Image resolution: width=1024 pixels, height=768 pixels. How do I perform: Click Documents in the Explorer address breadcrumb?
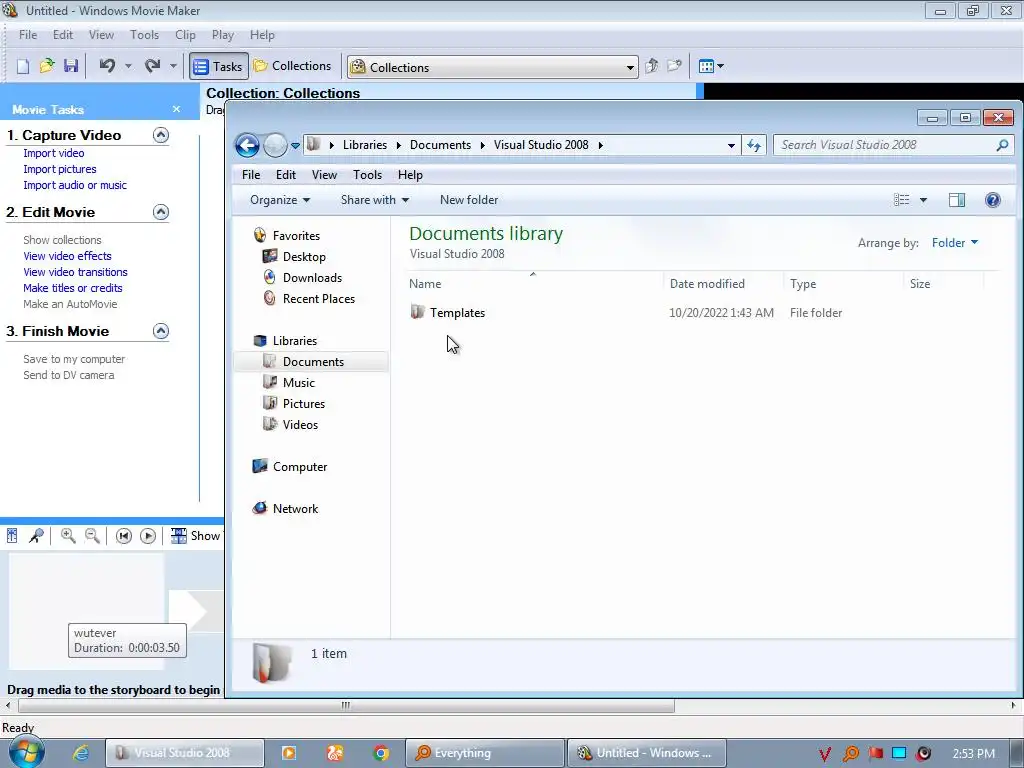[x=440, y=145]
